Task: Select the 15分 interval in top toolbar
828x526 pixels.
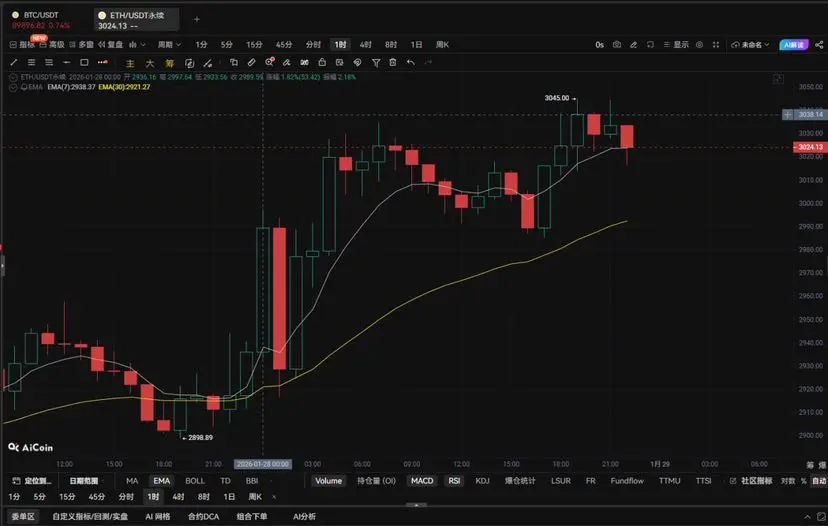Action: pyautogui.click(x=254, y=45)
